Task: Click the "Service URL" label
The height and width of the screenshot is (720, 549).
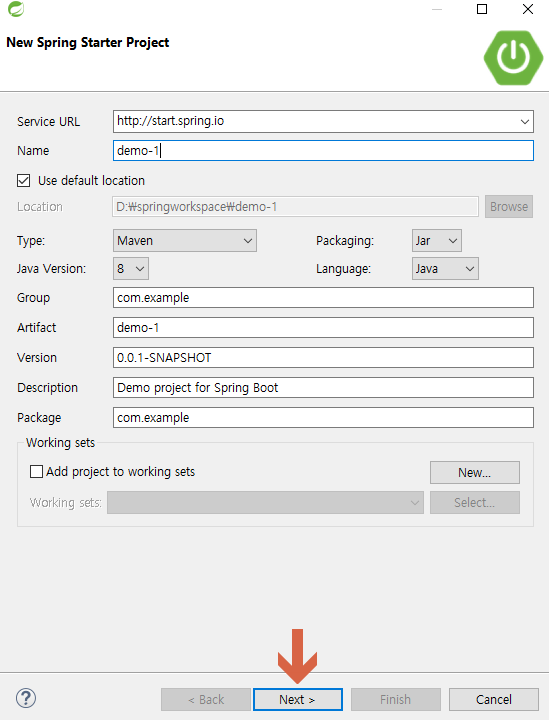Action: (48, 122)
